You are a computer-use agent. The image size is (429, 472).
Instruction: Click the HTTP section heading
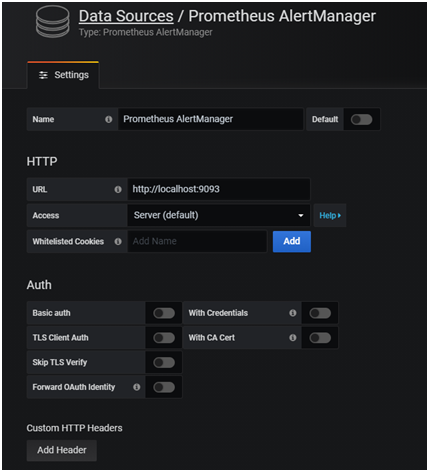(42, 162)
